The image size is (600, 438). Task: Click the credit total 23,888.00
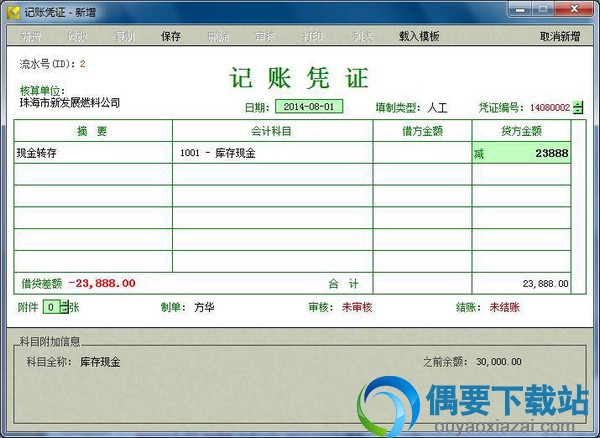tap(545, 284)
